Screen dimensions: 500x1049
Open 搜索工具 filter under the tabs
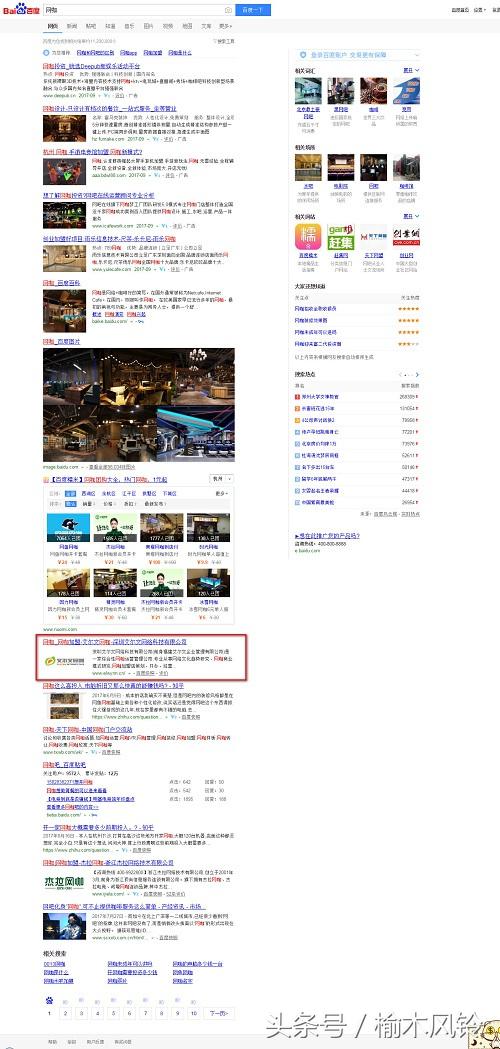tap(224, 41)
